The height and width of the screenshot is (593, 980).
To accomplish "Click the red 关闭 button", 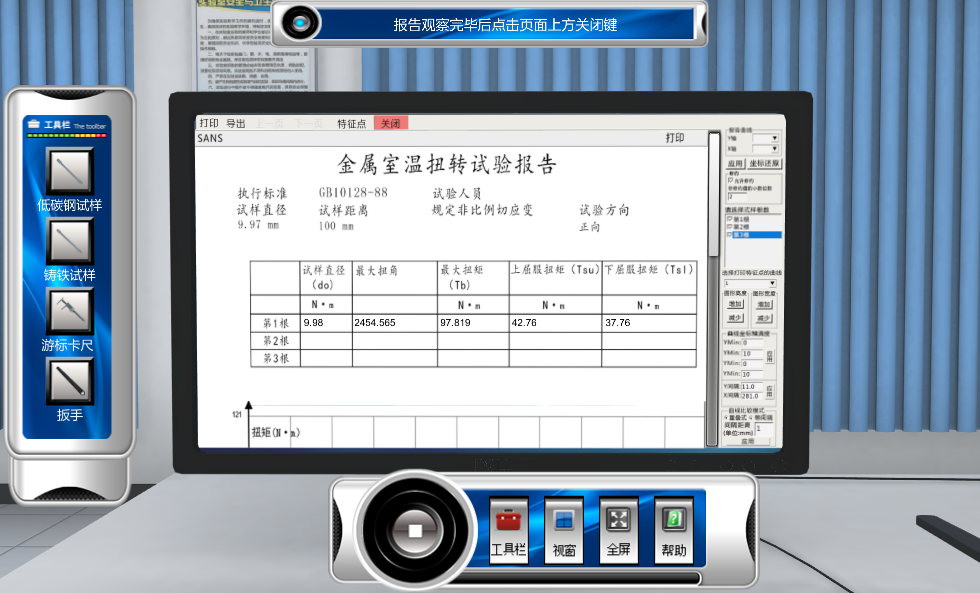I will tap(390, 123).
